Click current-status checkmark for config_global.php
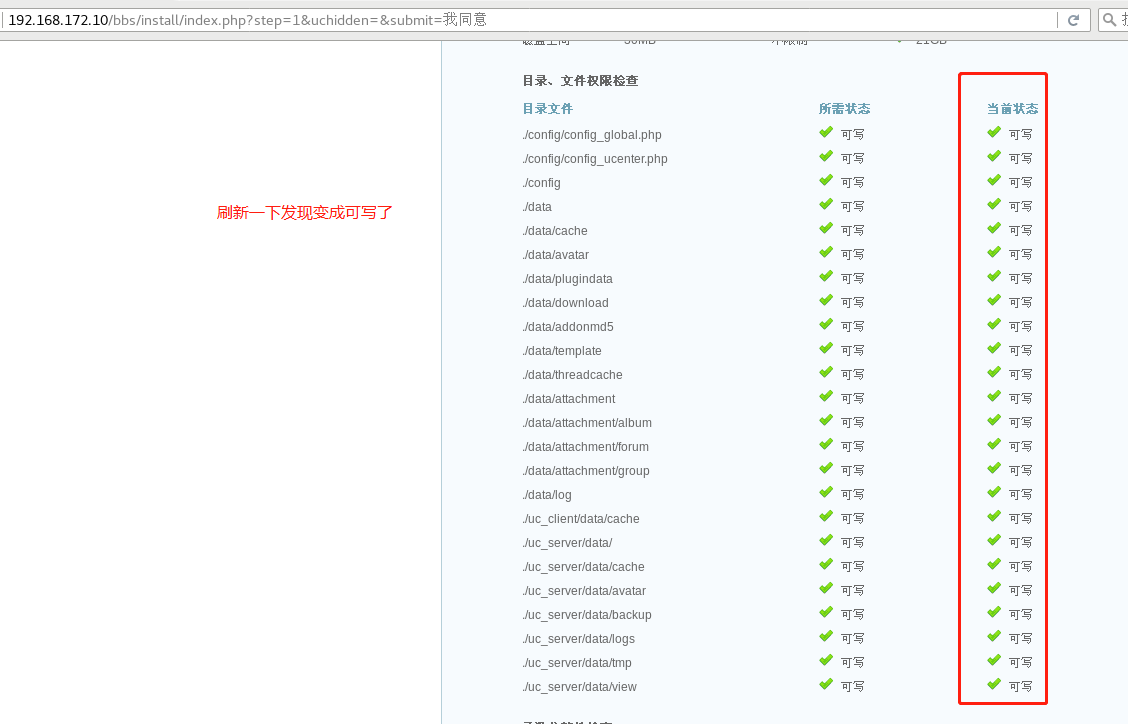Screen dimensions: 1128x724 click(x=994, y=132)
